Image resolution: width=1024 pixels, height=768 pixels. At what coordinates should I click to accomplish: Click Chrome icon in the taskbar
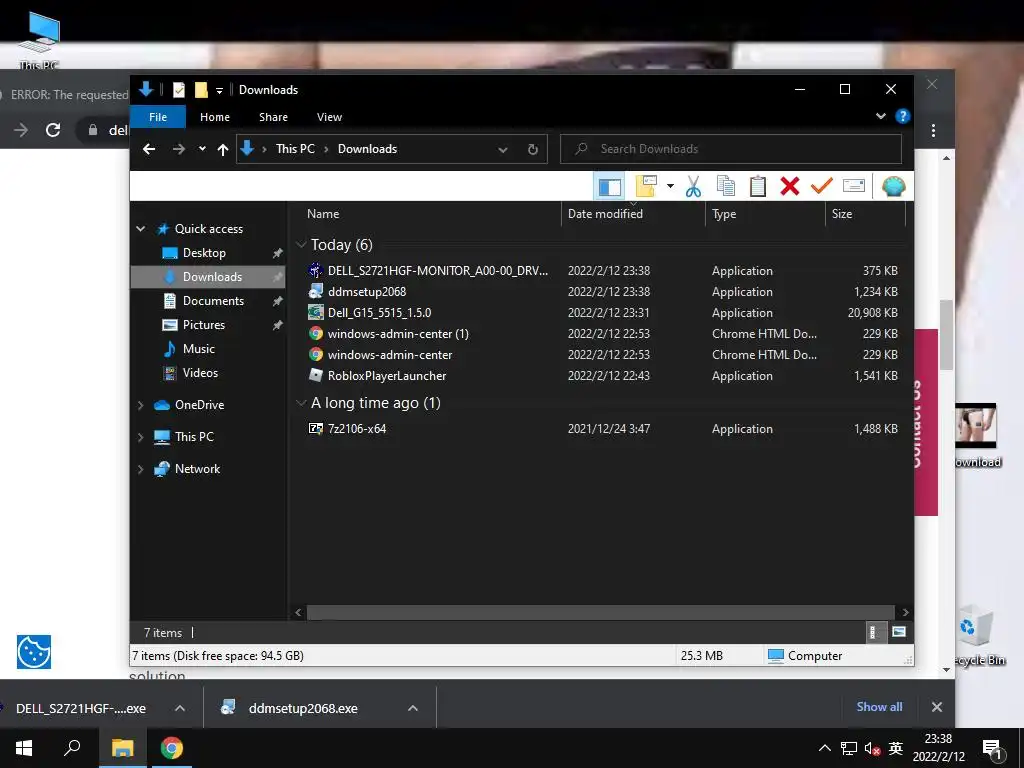coord(172,748)
